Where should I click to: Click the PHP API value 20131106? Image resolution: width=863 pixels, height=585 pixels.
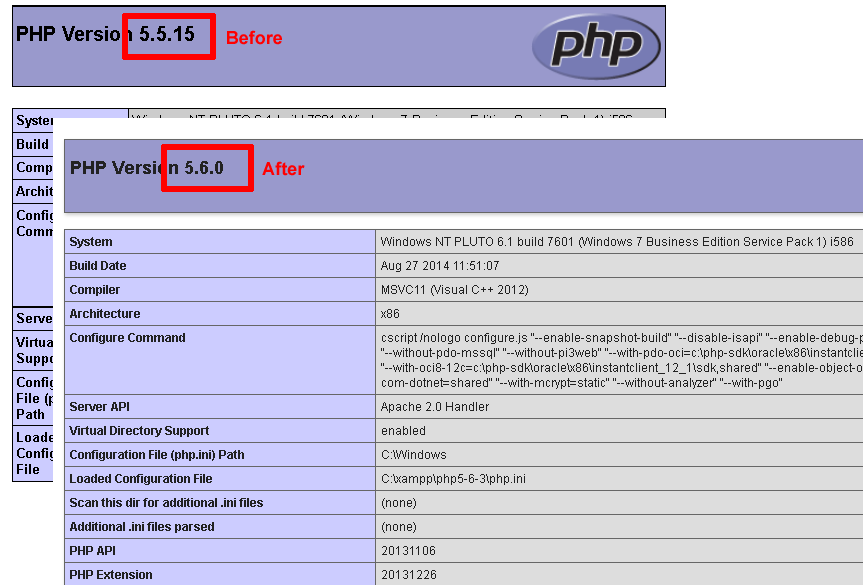(406, 551)
